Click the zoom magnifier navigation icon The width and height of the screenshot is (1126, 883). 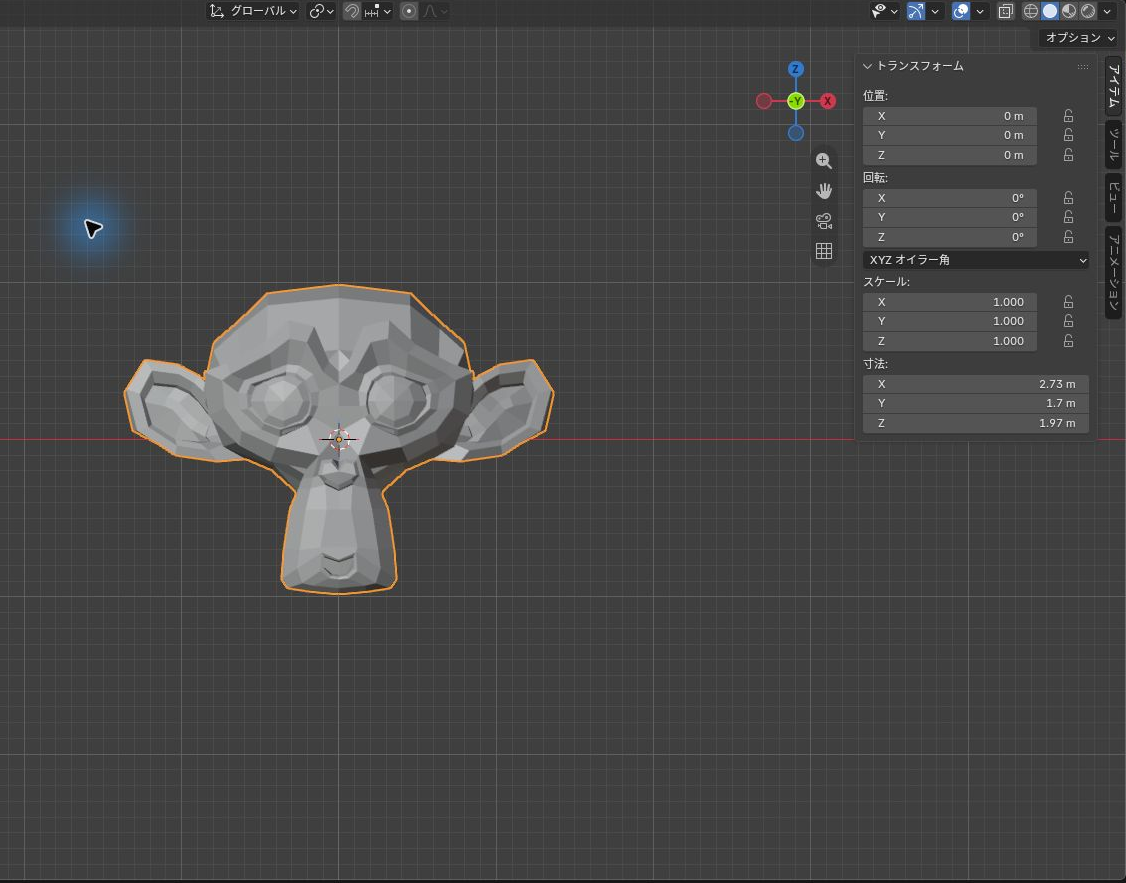[824, 161]
